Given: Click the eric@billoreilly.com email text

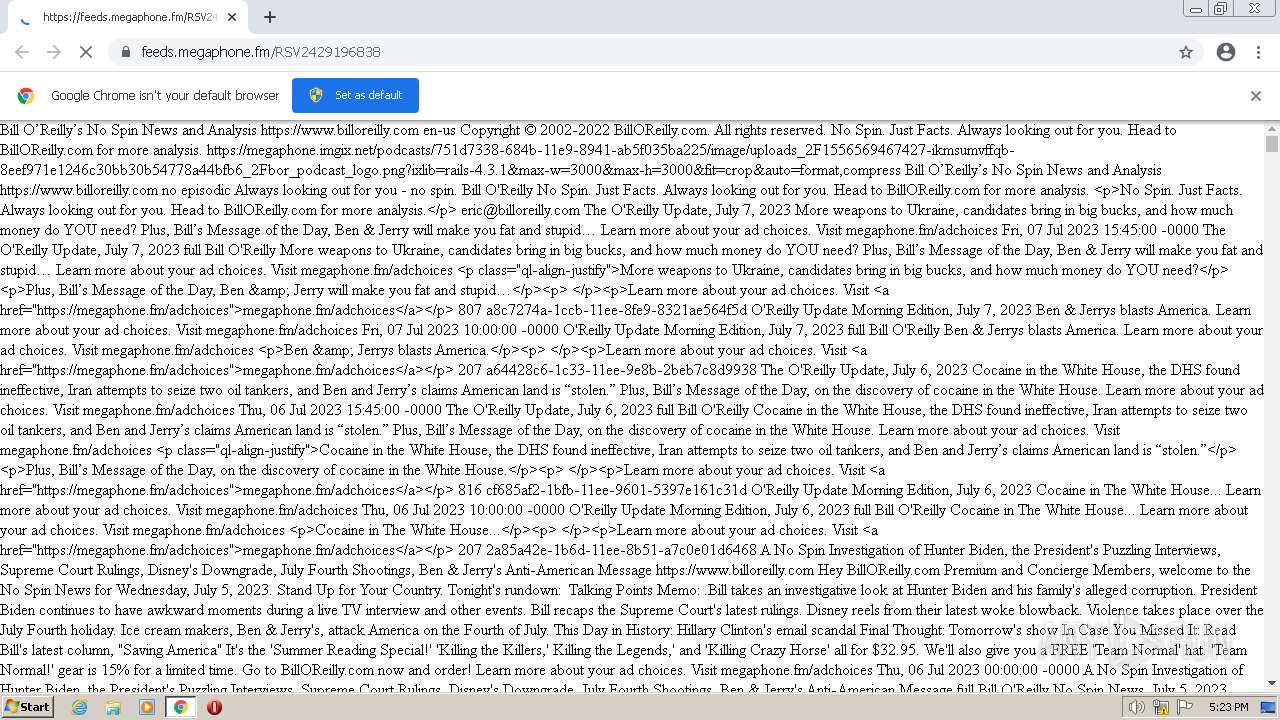Looking at the screenshot, I should tap(520, 210).
